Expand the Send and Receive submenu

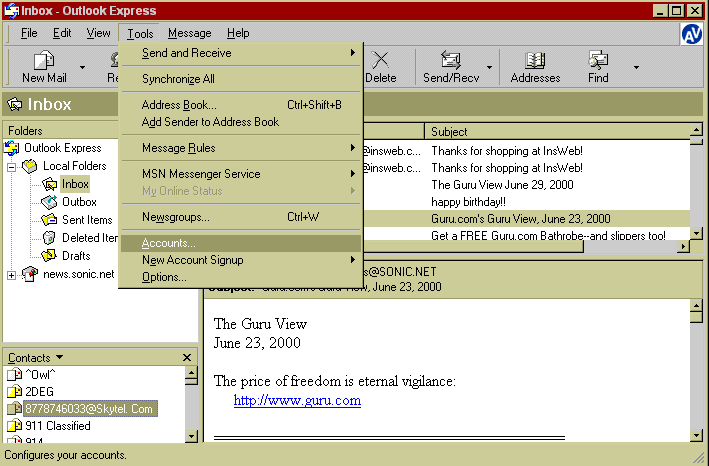(241, 53)
